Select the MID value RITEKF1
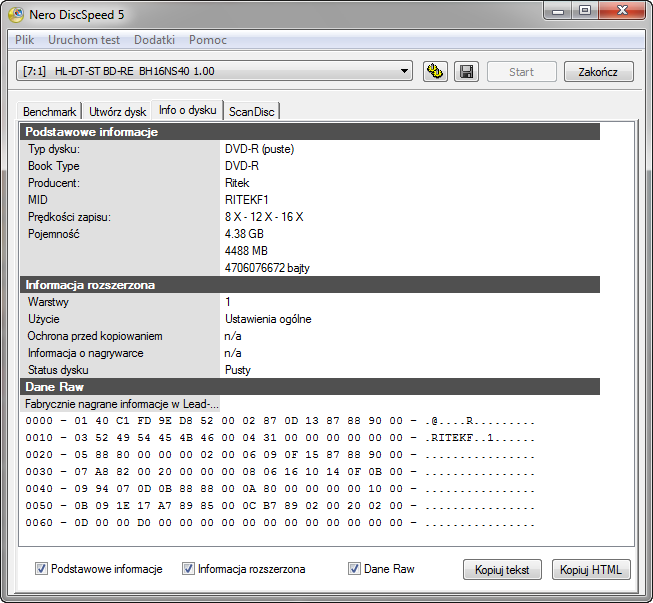 (247, 200)
